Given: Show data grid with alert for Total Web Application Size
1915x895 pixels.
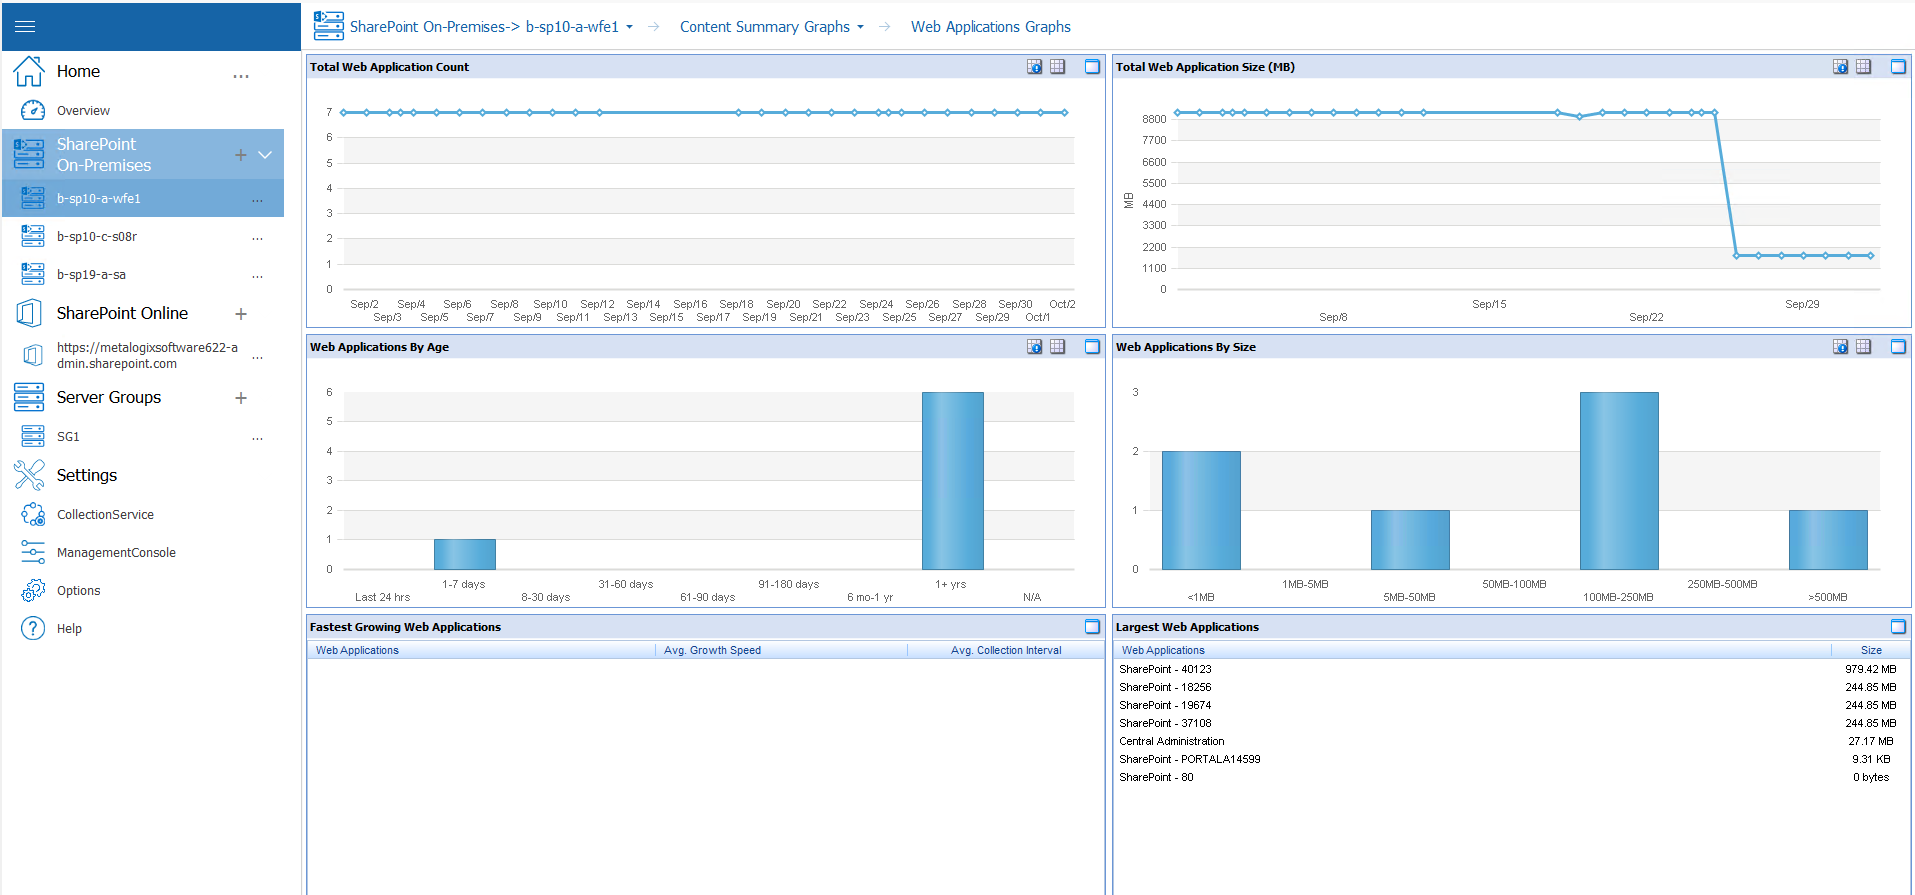Looking at the screenshot, I should click(x=1841, y=67).
